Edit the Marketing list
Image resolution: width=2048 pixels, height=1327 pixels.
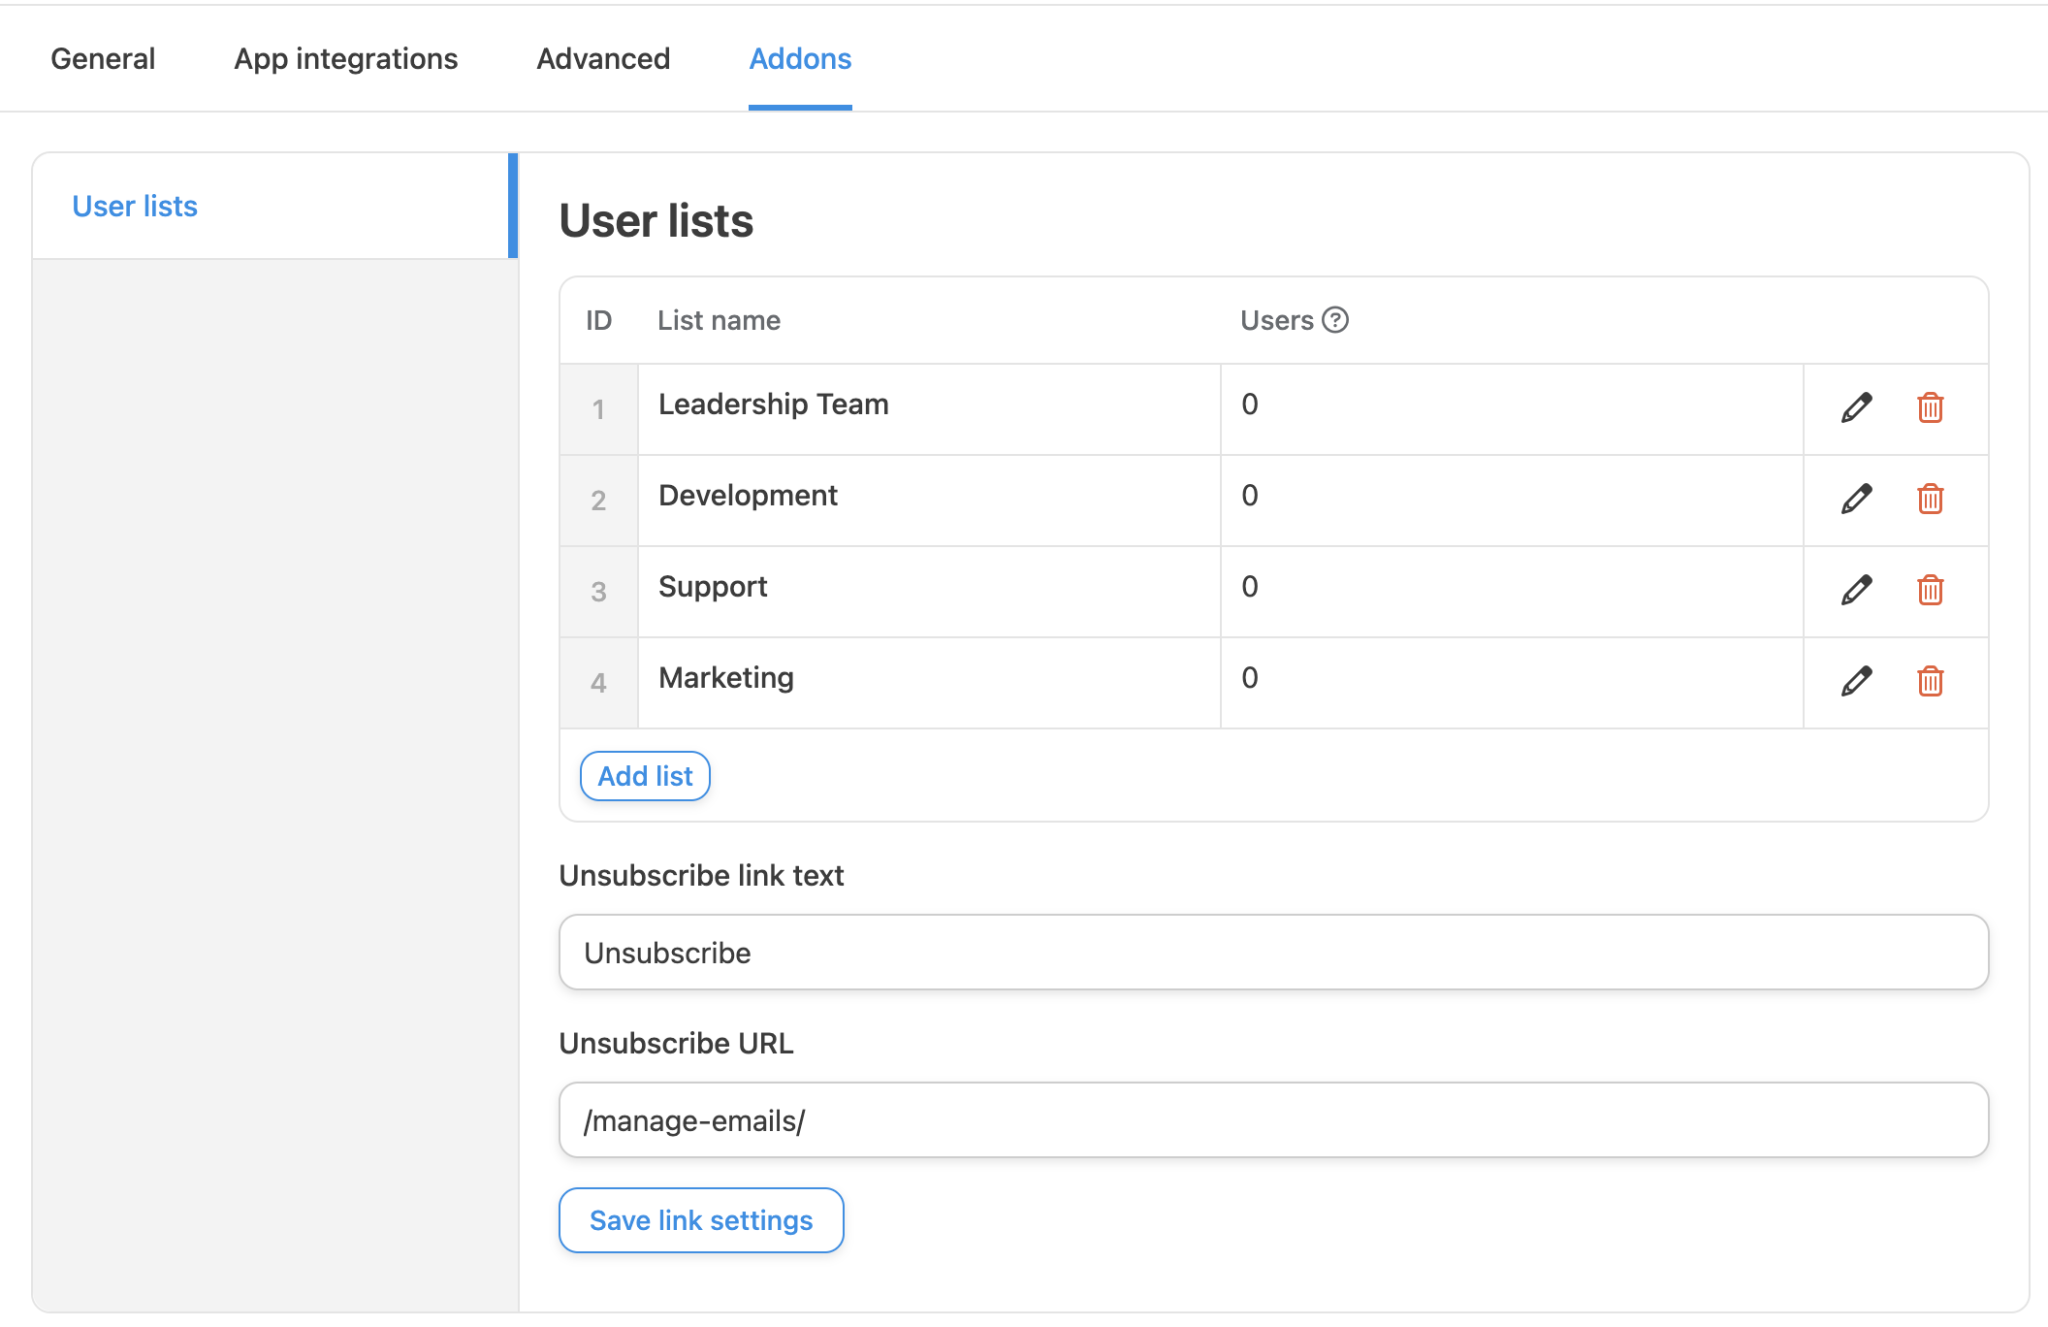click(x=1855, y=681)
